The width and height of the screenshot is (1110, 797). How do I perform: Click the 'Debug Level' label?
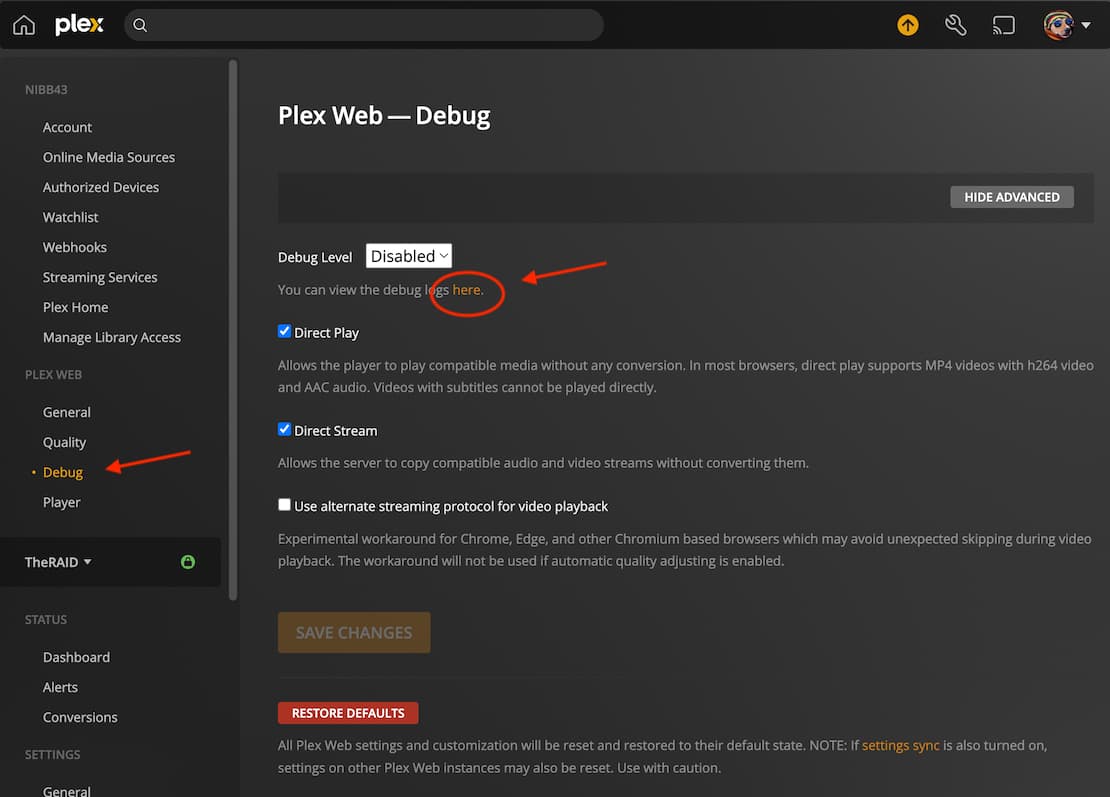point(315,257)
